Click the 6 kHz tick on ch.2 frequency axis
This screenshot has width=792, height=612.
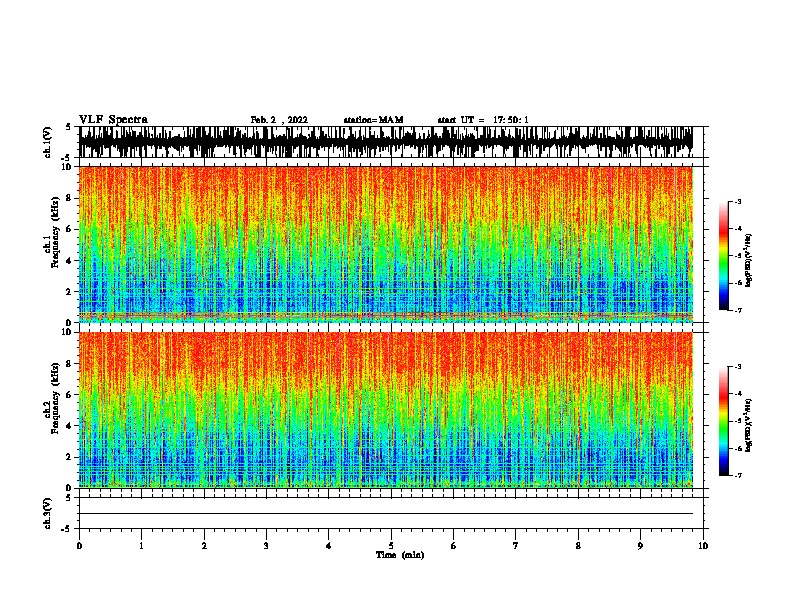click(70, 395)
